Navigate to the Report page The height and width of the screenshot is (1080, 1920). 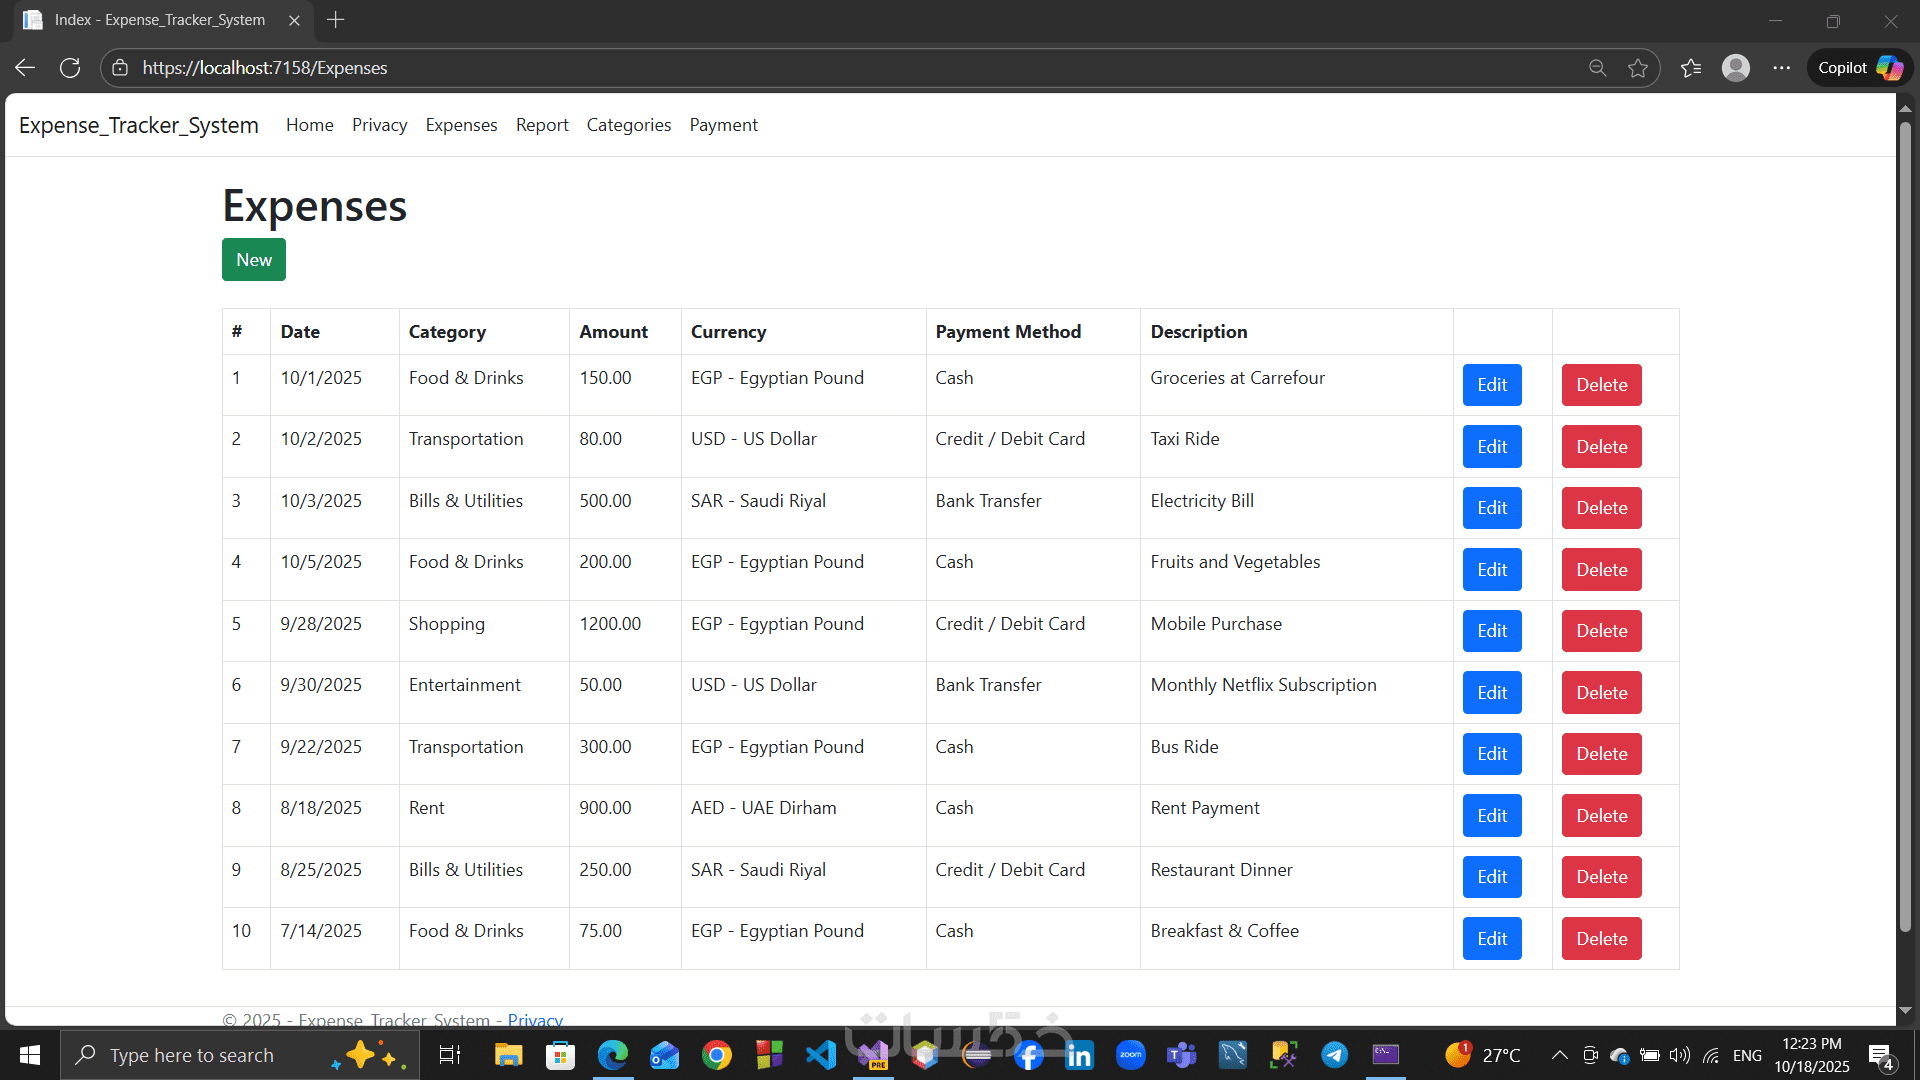click(x=542, y=125)
